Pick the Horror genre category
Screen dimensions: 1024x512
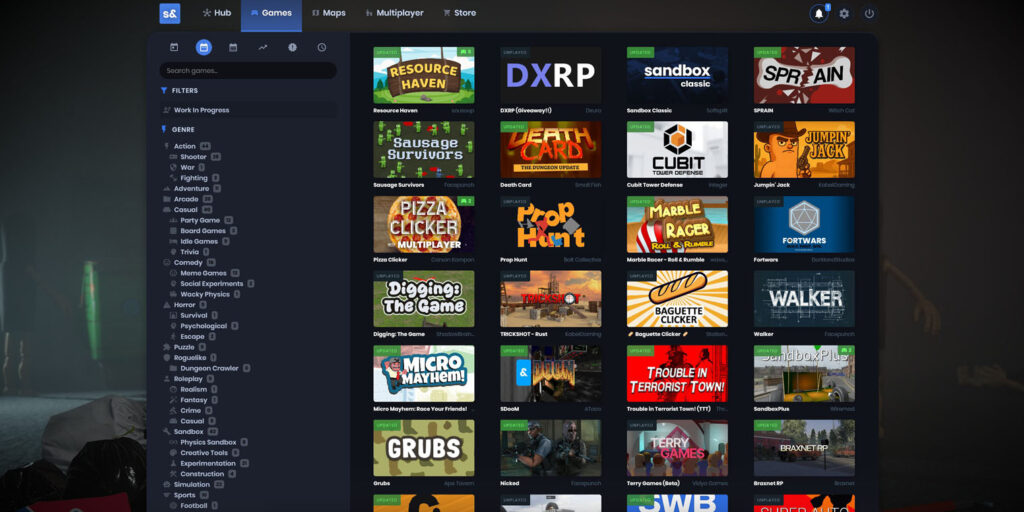click(184, 305)
